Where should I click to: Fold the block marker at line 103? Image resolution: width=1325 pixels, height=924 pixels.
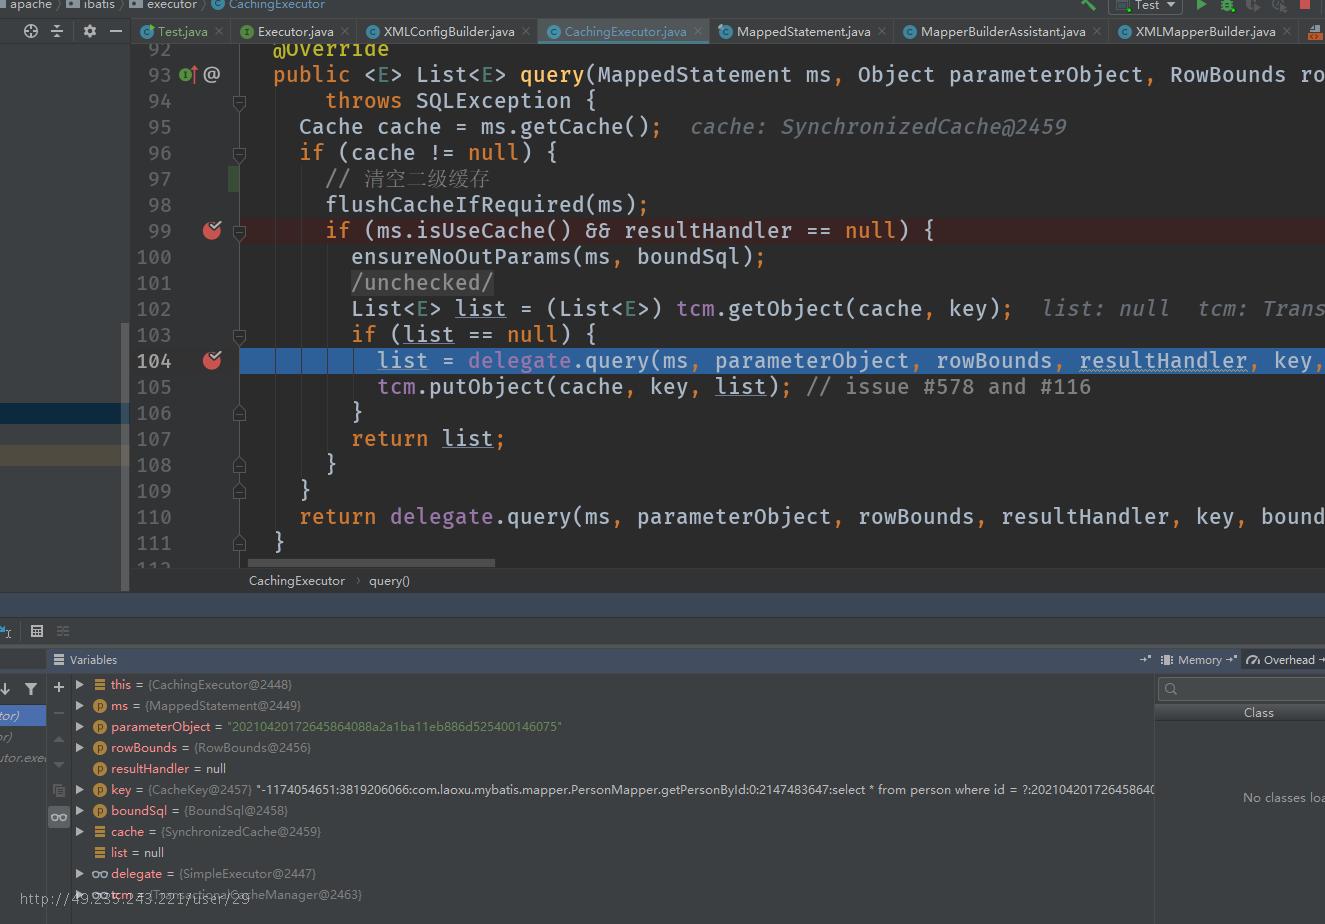pos(239,335)
